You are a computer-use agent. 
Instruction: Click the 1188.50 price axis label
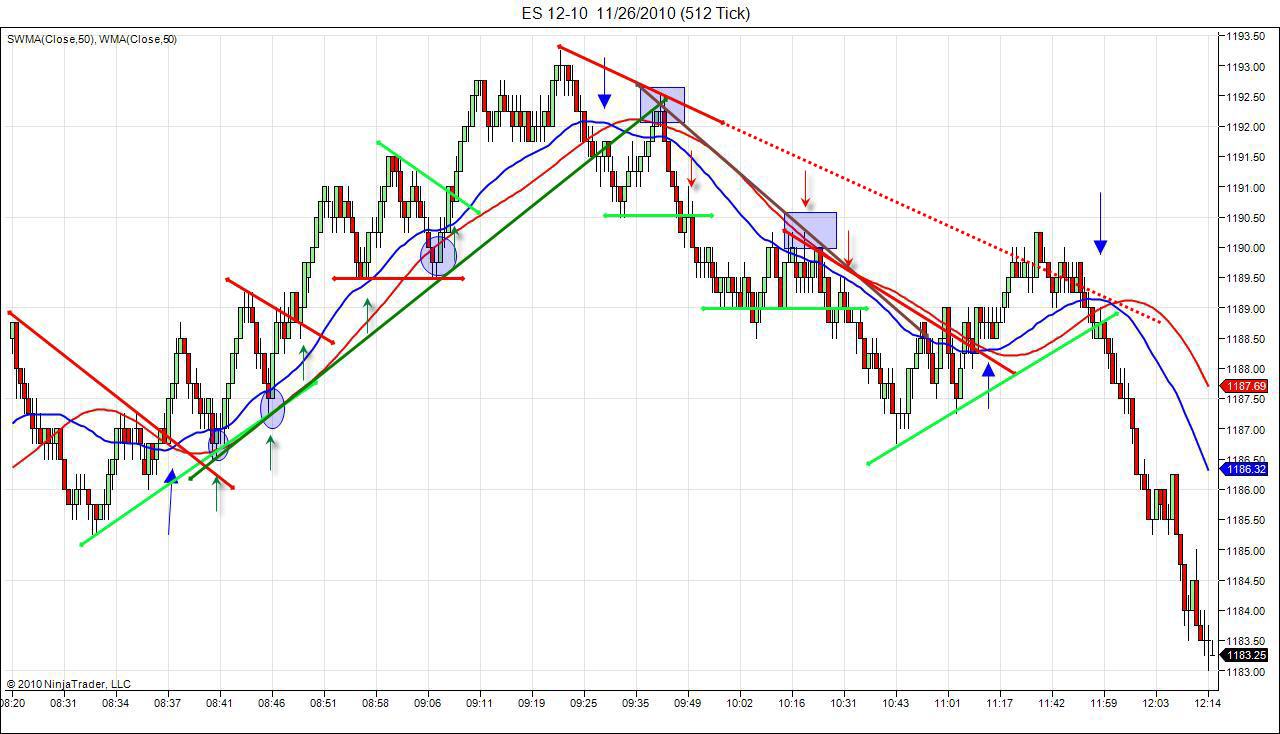click(x=1246, y=339)
